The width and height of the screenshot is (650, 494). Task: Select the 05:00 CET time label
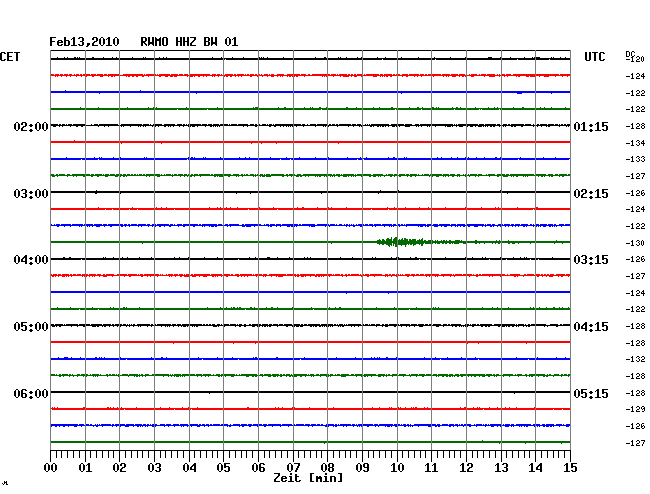31,327
